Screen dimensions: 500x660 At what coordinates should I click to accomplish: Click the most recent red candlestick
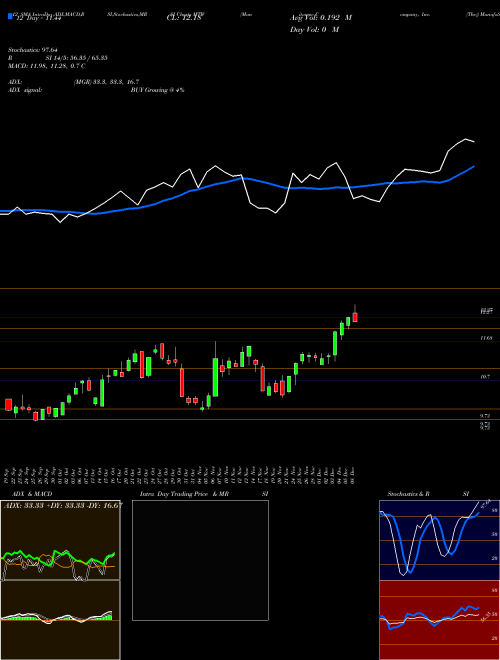click(x=355, y=317)
